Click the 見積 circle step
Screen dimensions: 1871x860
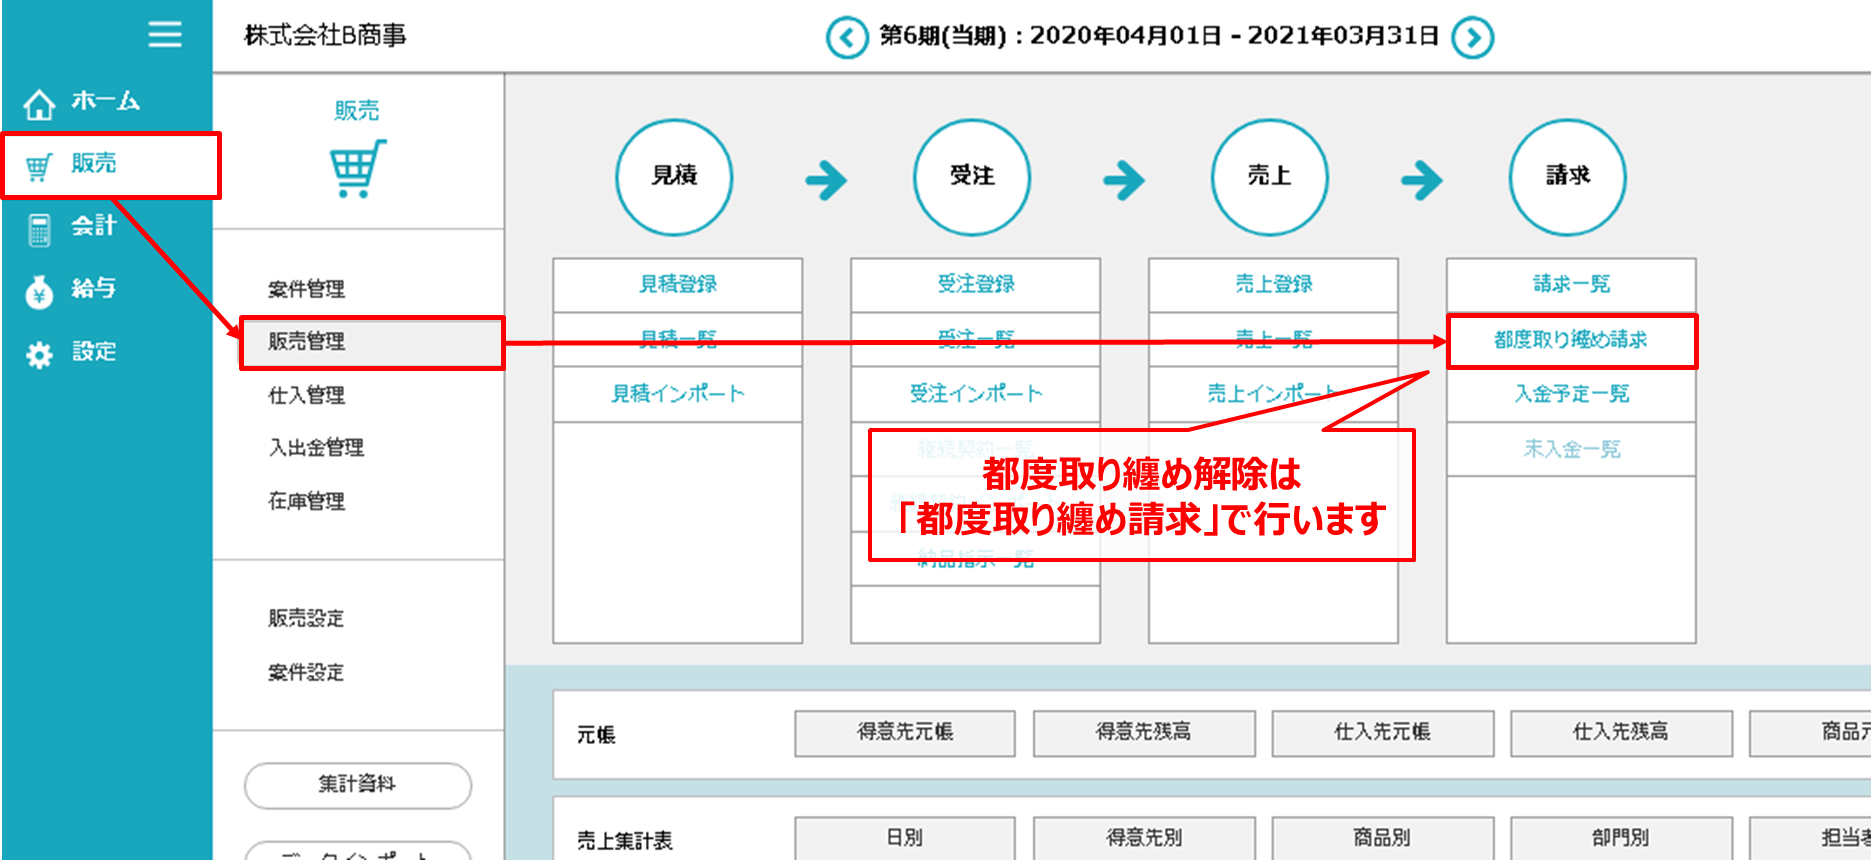674,177
